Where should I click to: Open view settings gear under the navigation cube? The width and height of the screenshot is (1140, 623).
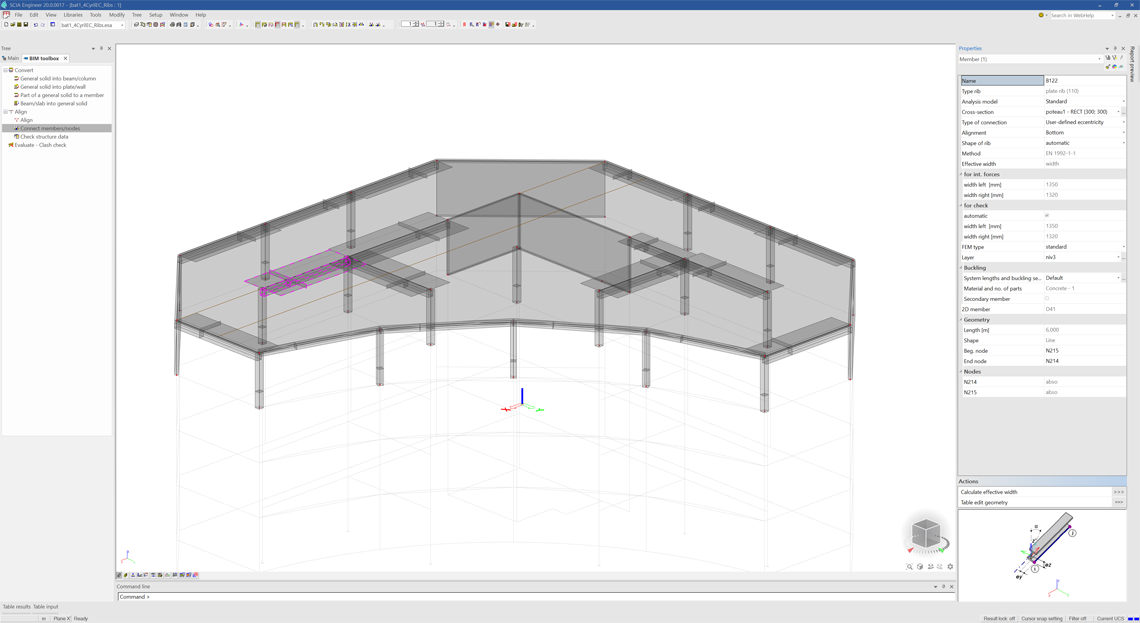point(950,566)
